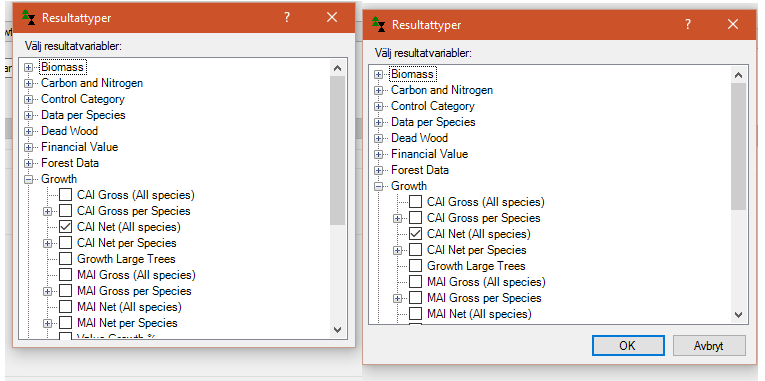Check Growth Large Trees in right dialog
Image resolution: width=765 pixels, height=381 pixels.
coord(415,266)
